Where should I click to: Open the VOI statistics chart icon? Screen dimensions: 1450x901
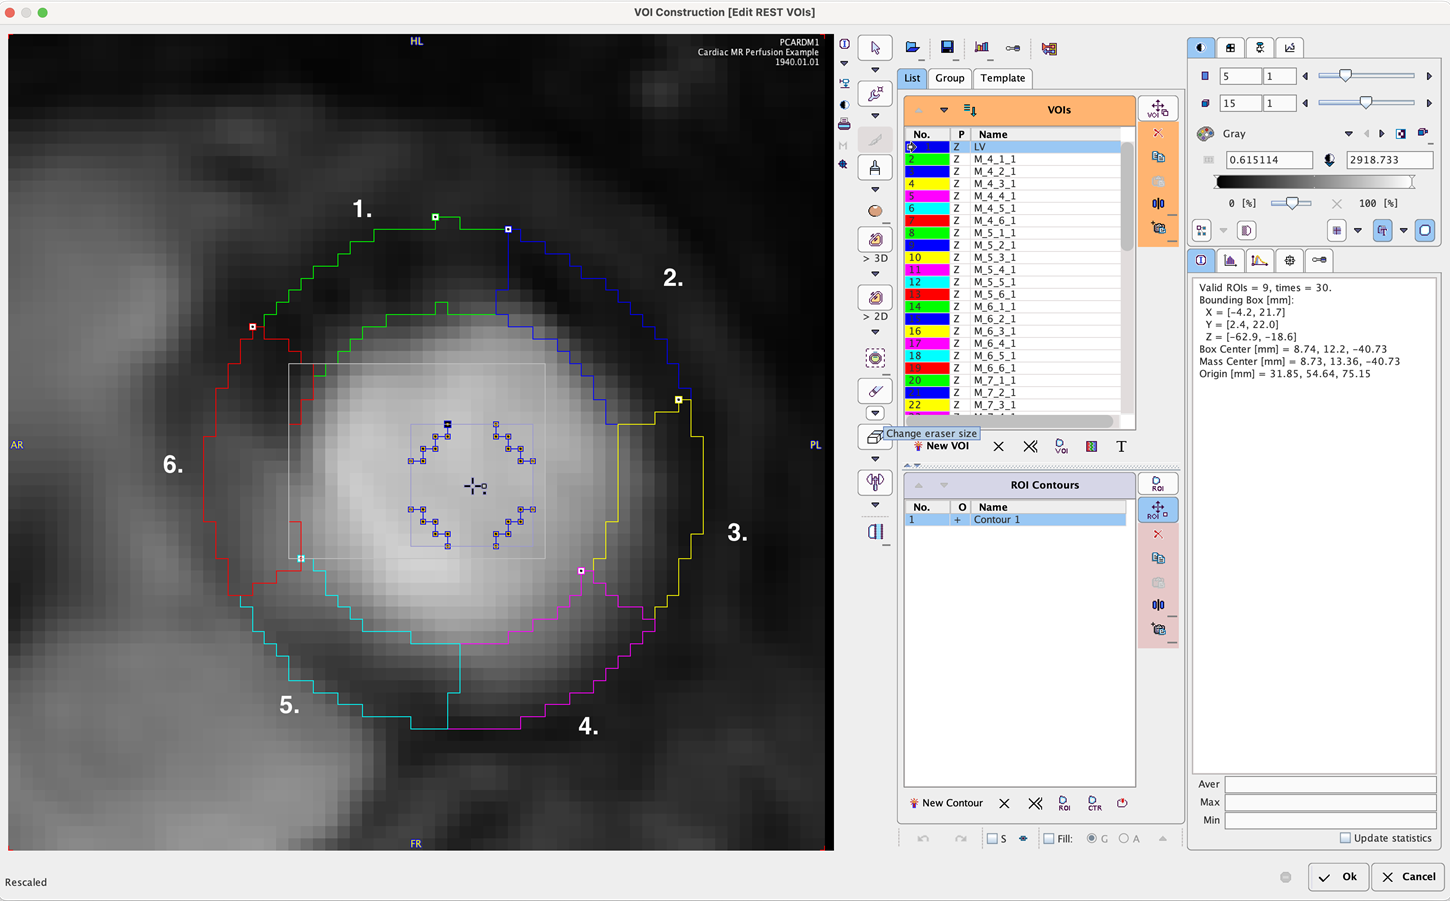[x=982, y=48]
